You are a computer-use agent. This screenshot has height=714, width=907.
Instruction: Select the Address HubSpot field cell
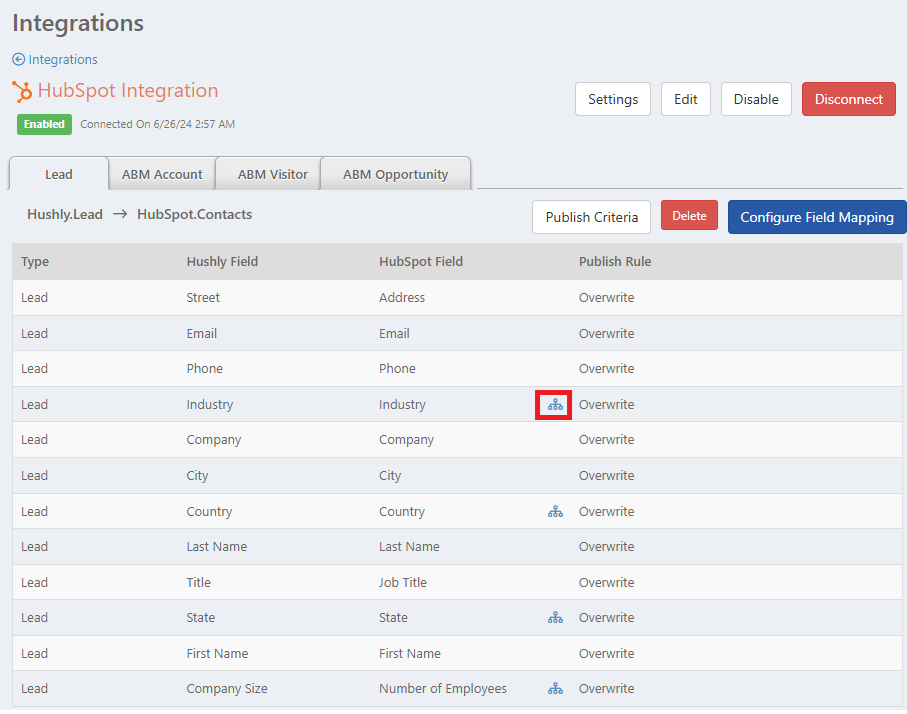[x=401, y=297]
